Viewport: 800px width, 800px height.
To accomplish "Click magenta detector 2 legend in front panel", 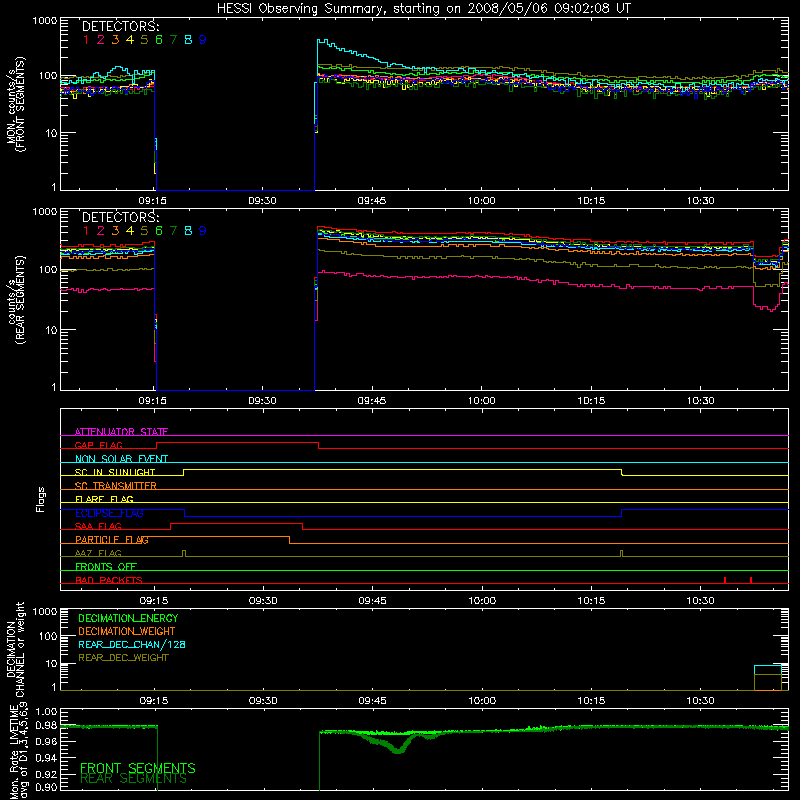I will (101, 40).
